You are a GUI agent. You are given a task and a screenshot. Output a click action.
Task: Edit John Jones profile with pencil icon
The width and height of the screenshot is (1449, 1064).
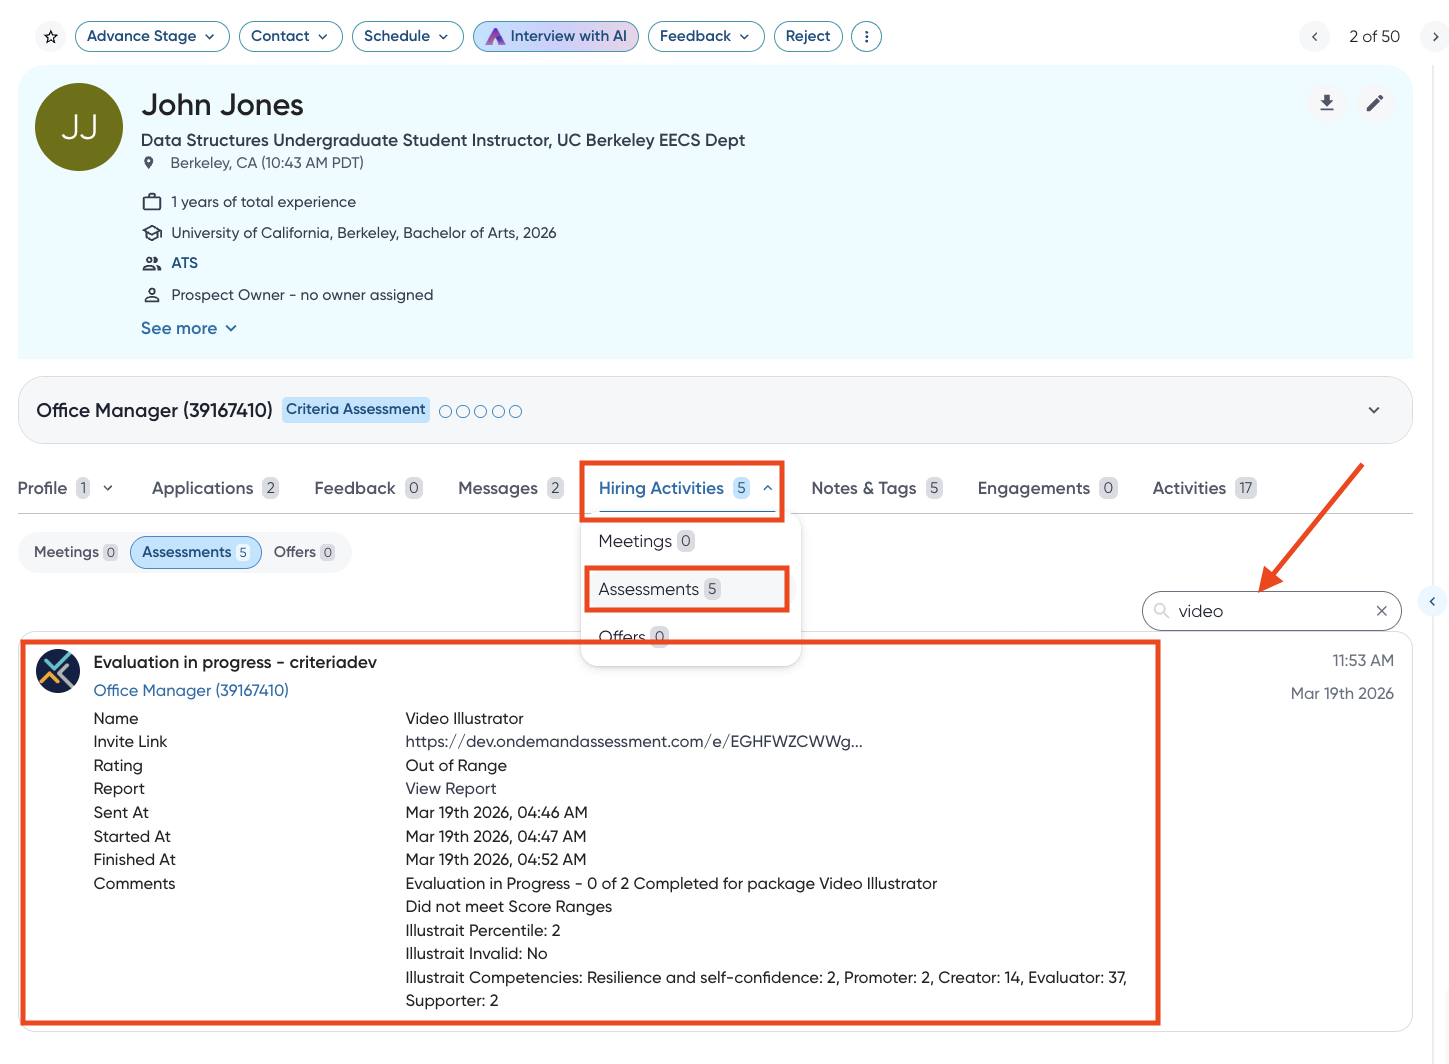point(1375,103)
